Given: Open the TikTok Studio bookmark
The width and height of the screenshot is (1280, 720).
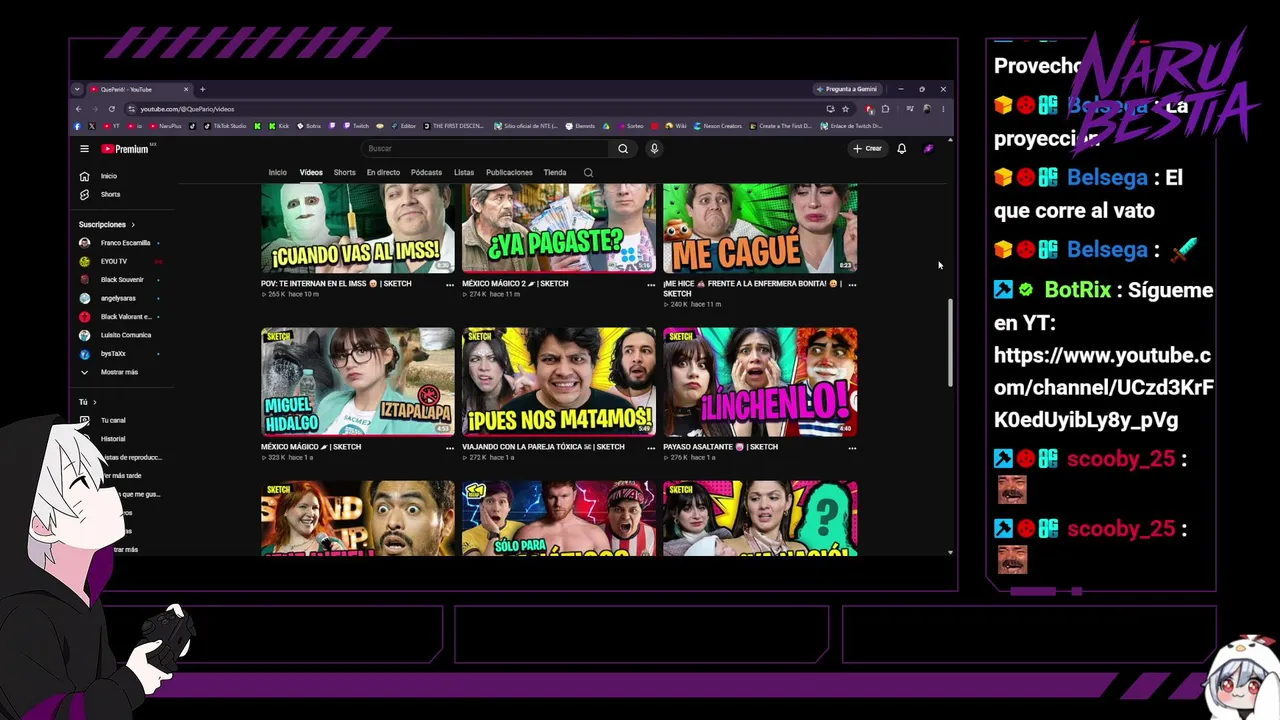Looking at the screenshot, I should tap(225, 126).
